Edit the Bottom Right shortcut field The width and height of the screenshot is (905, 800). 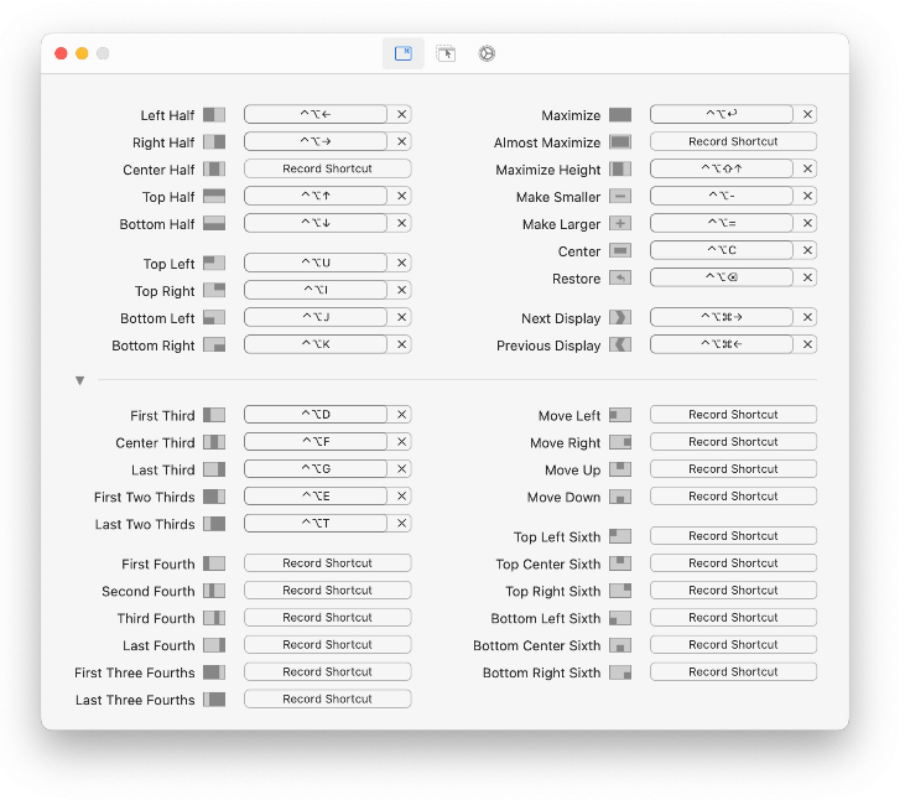[x=316, y=345]
